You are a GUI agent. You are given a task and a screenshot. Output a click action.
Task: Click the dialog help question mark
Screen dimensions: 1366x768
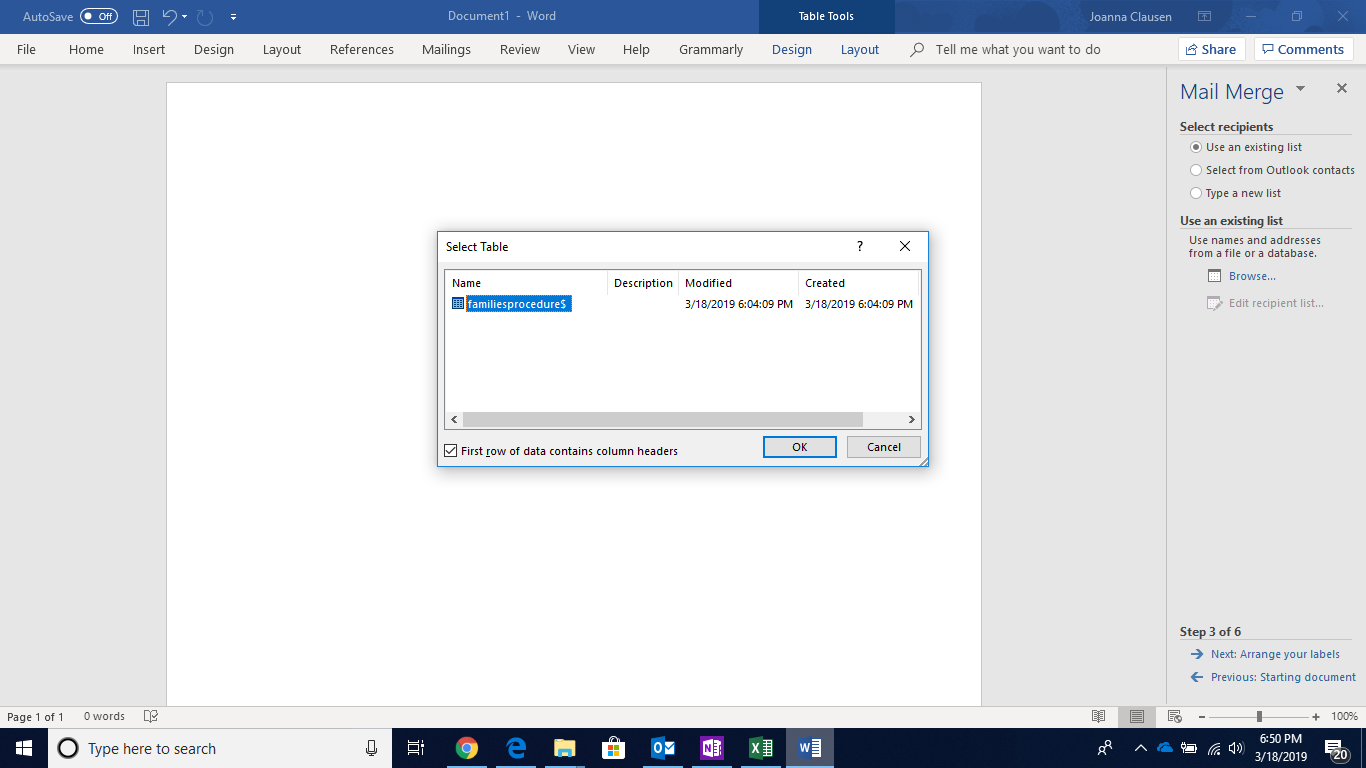pos(859,246)
